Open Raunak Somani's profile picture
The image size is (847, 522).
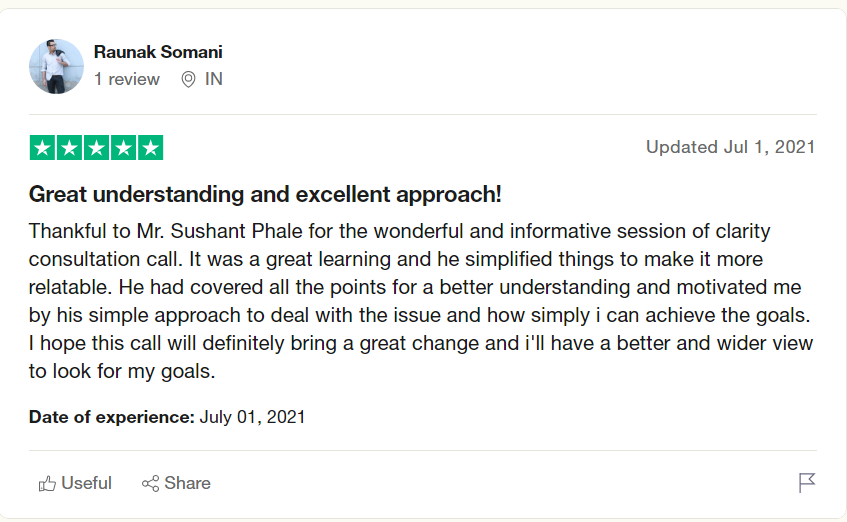tap(56, 66)
